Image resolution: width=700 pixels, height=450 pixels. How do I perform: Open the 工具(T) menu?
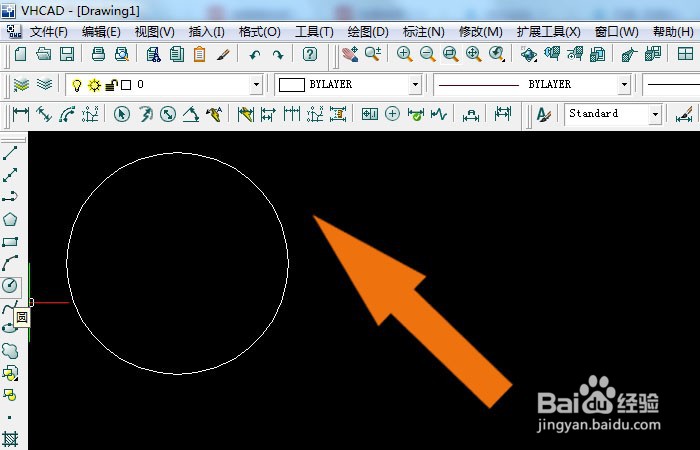coord(314,32)
